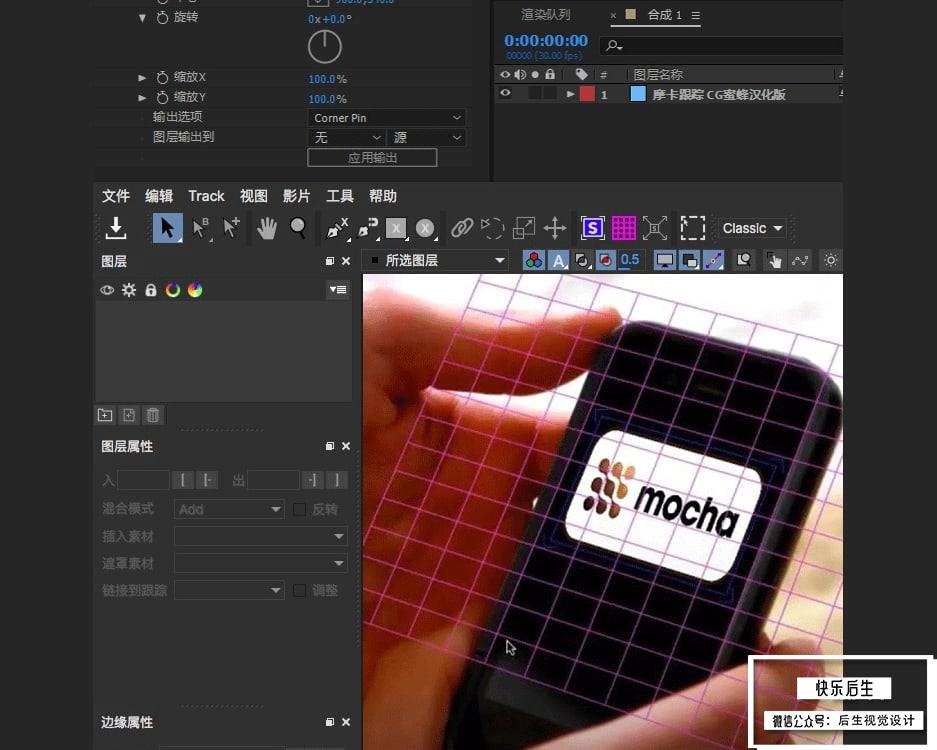Select the dashed rectangle area tool

click(693, 228)
